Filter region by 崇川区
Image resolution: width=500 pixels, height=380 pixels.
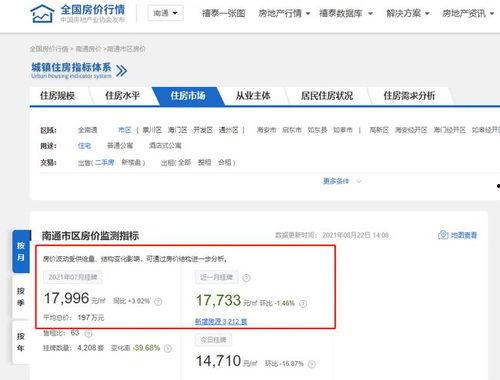click(x=152, y=130)
